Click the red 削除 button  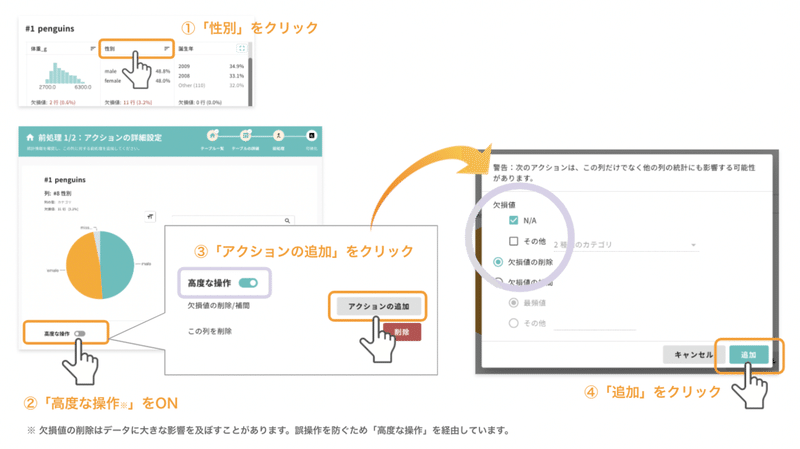click(x=402, y=332)
